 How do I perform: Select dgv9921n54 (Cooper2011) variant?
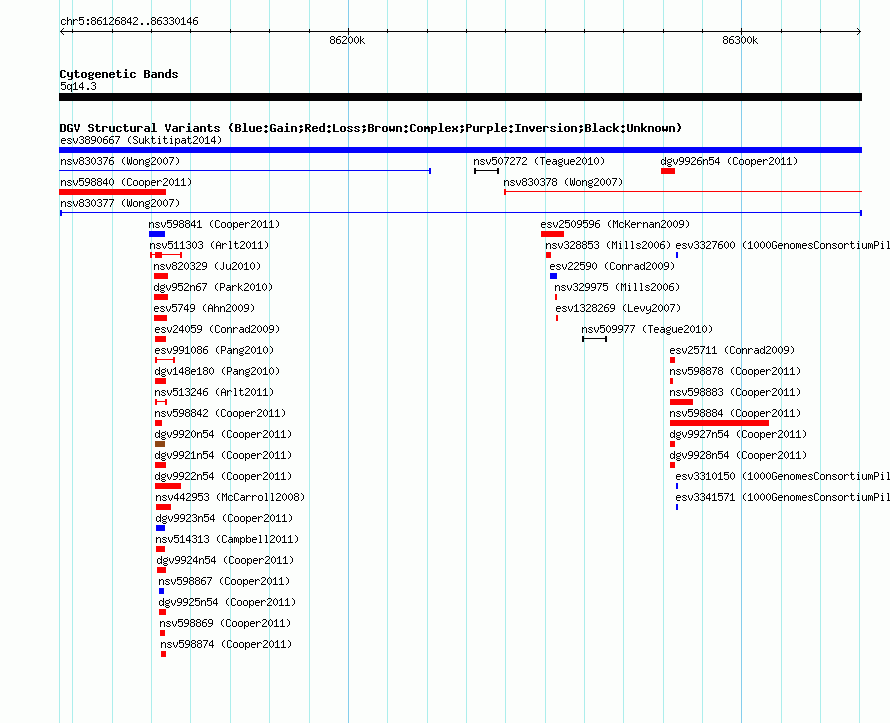pyautogui.click(x=223, y=455)
